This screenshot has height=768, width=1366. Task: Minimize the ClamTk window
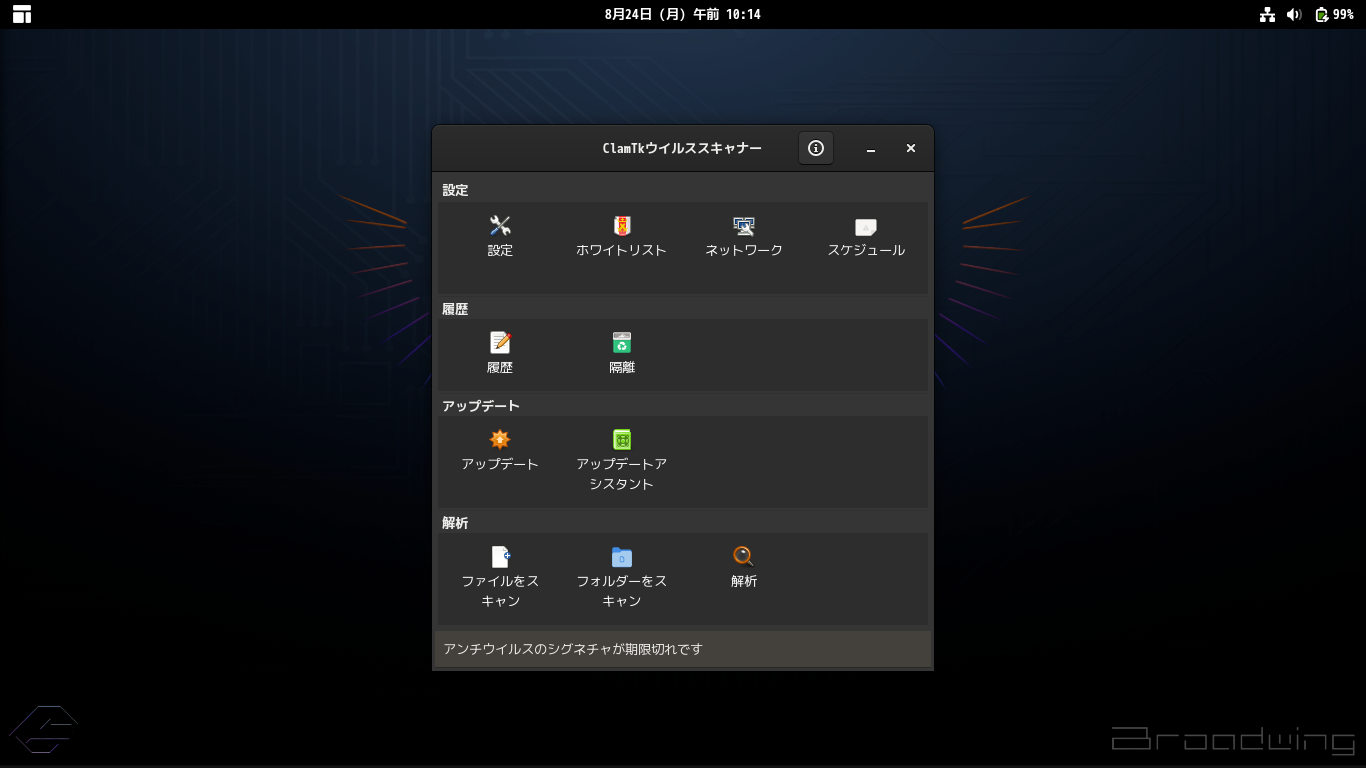click(x=871, y=148)
